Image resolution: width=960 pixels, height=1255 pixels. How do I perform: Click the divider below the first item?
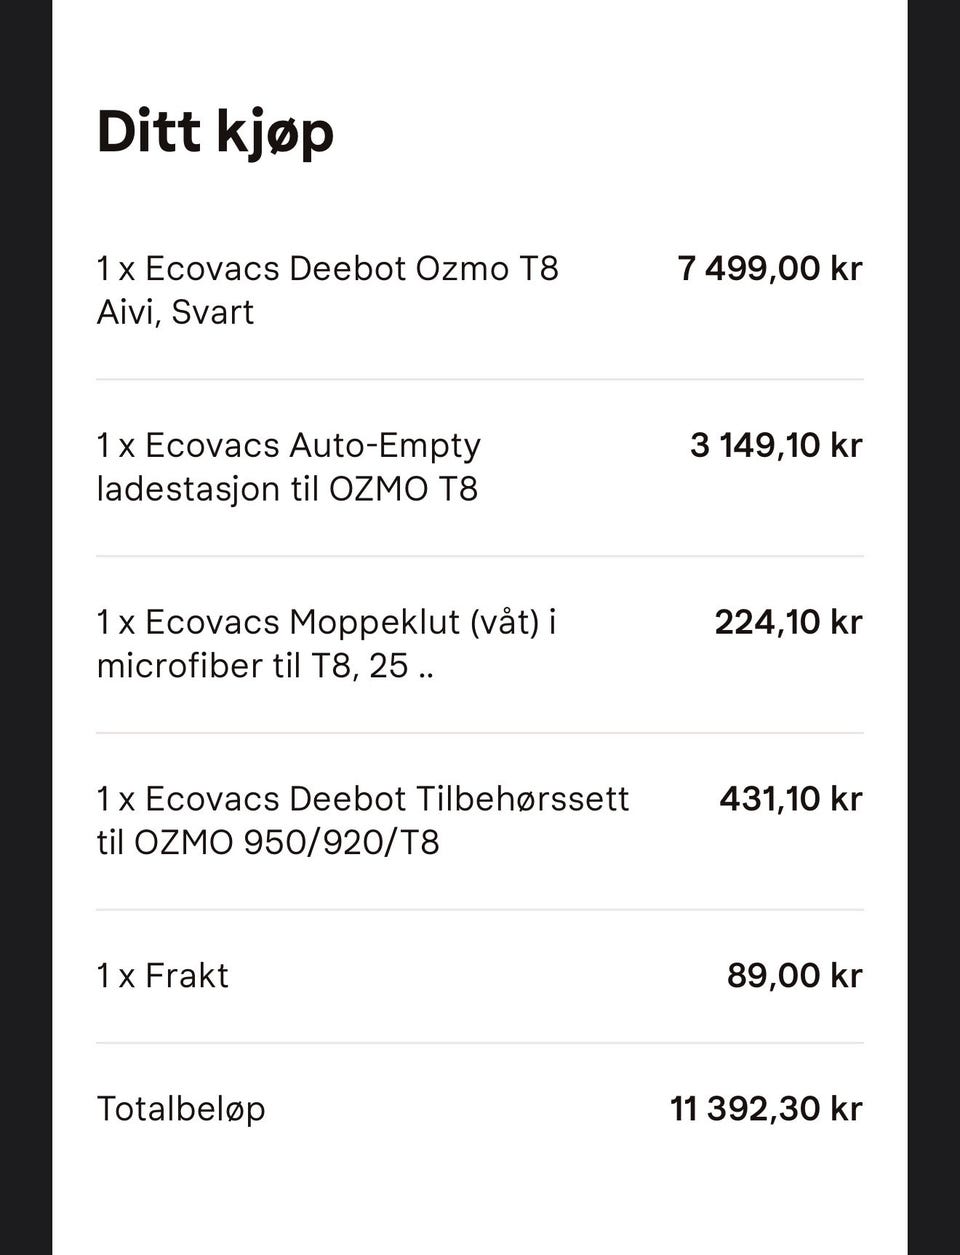click(480, 379)
